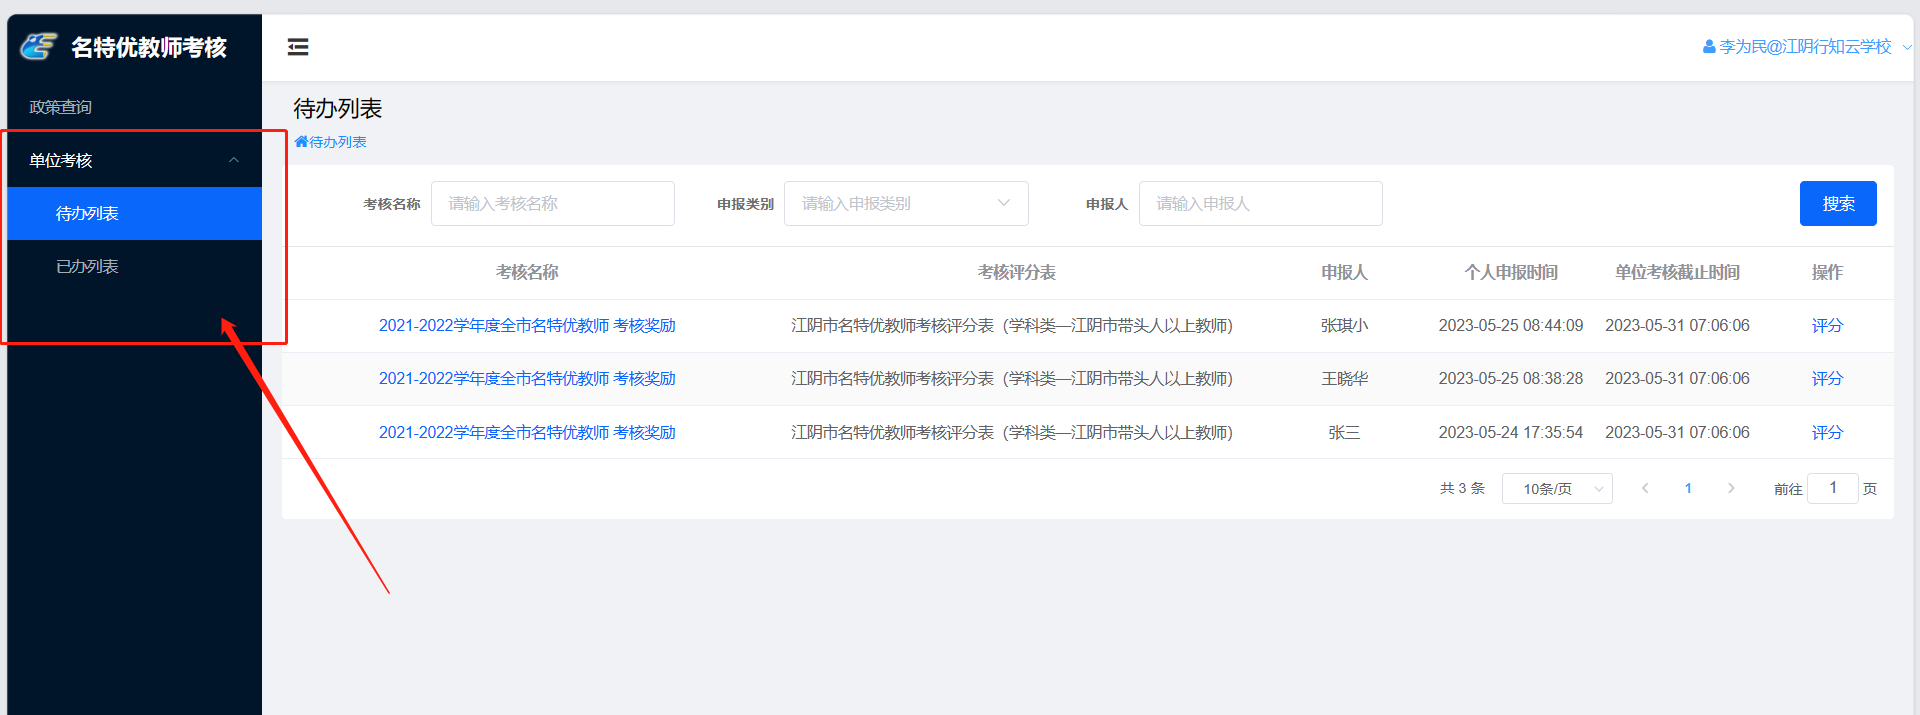Open the 申报类别 dropdown

905,204
